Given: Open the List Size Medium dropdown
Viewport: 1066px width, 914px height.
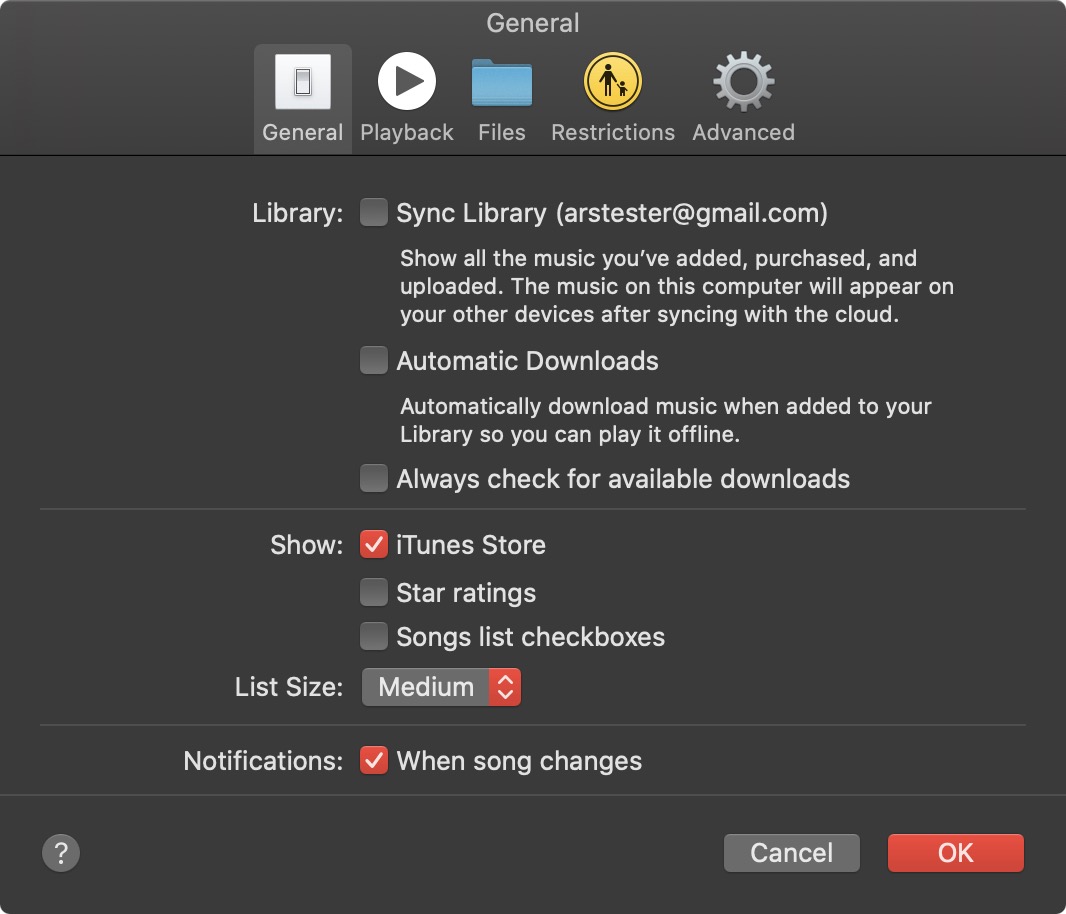Looking at the screenshot, I should click(x=427, y=687).
